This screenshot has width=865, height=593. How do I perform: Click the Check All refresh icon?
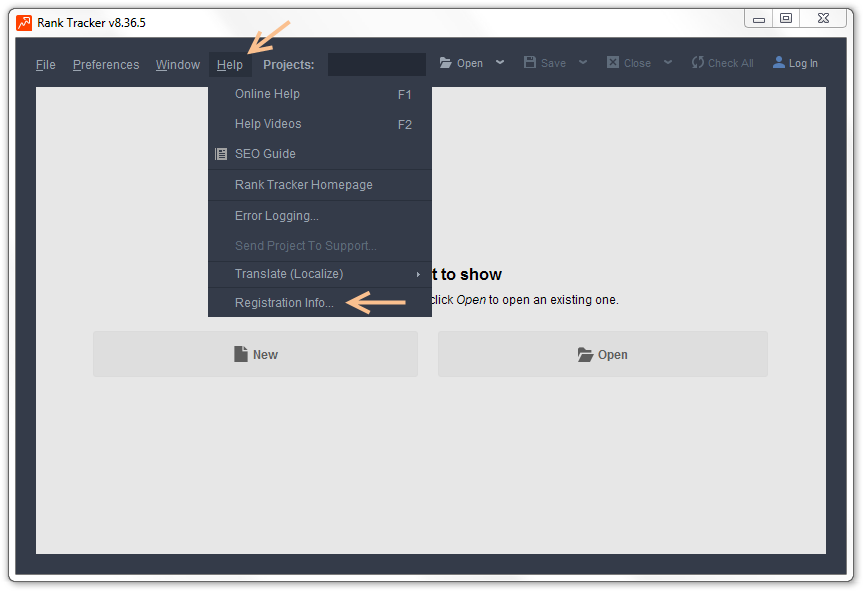pyautogui.click(x=698, y=62)
